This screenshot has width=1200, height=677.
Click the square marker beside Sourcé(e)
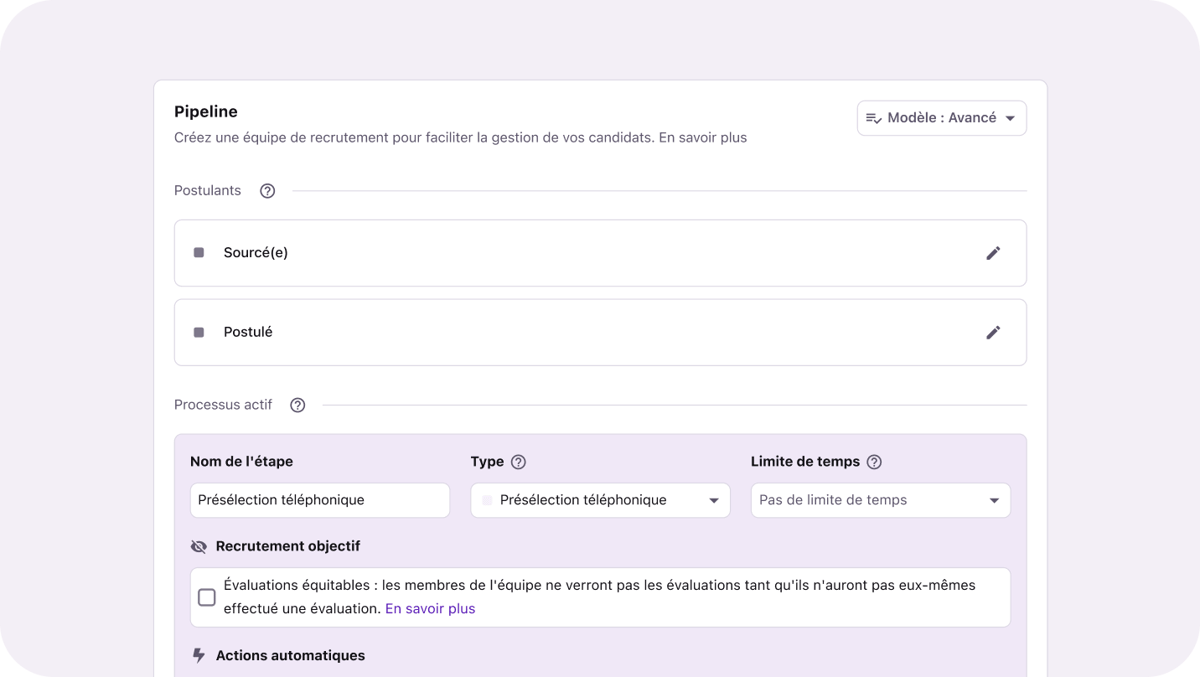tap(199, 253)
